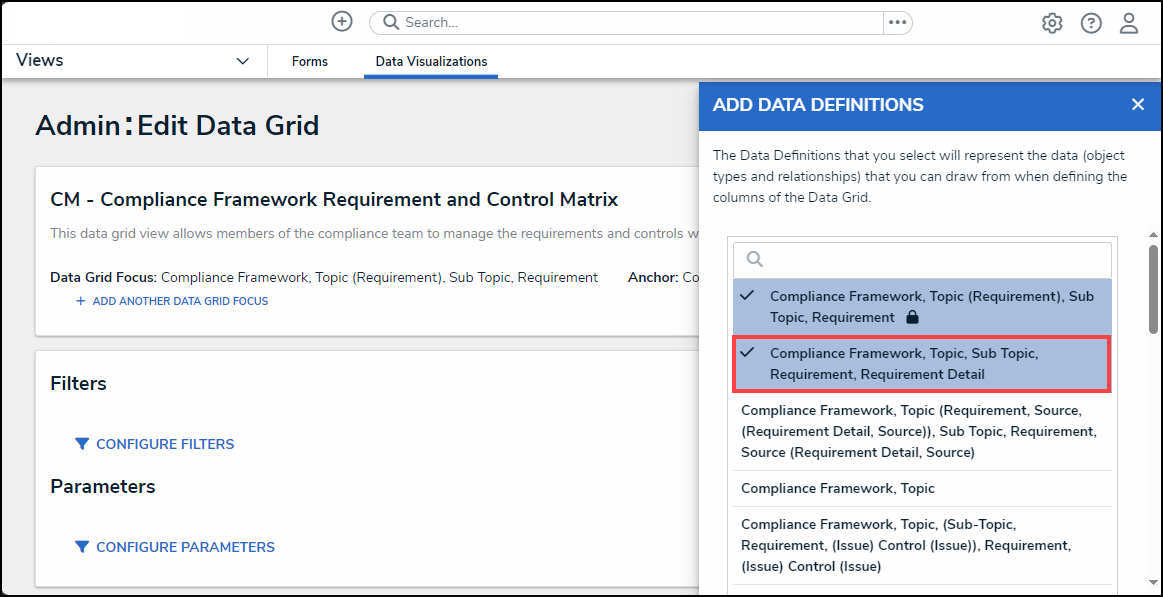Click the search options ellipsis icon

(897, 22)
